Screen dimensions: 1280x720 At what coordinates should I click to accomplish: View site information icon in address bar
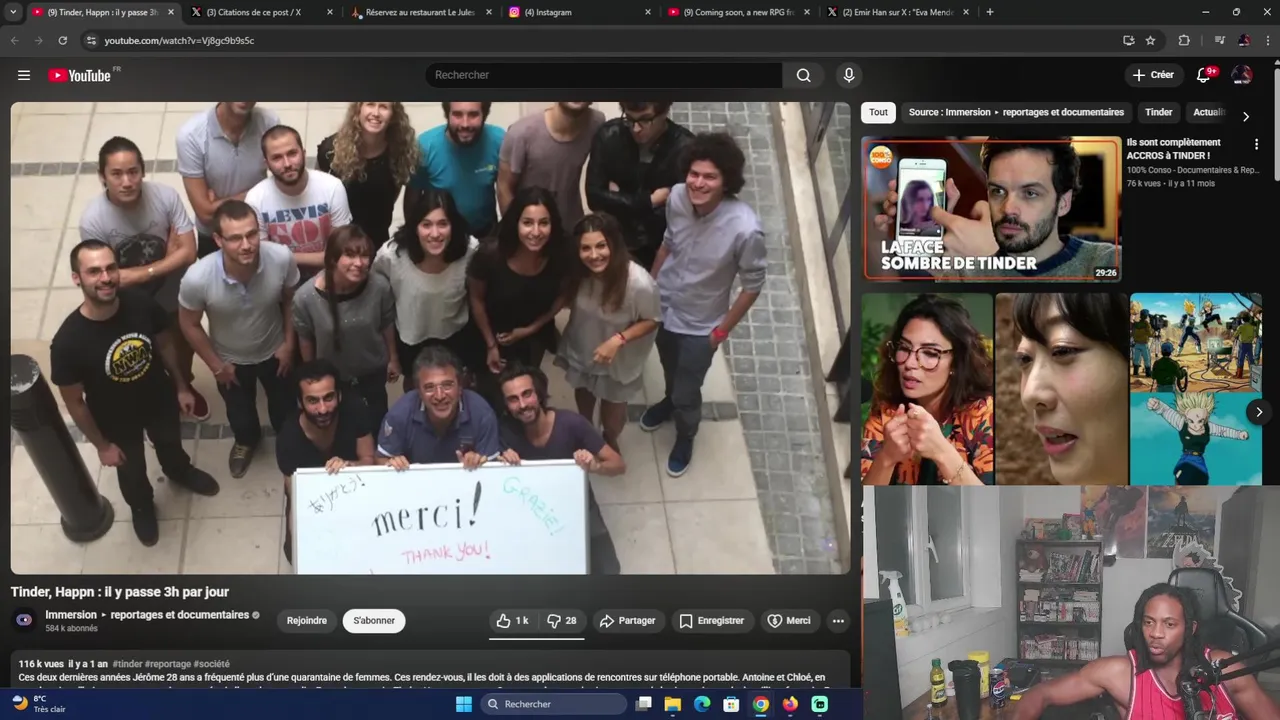[x=91, y=40]
